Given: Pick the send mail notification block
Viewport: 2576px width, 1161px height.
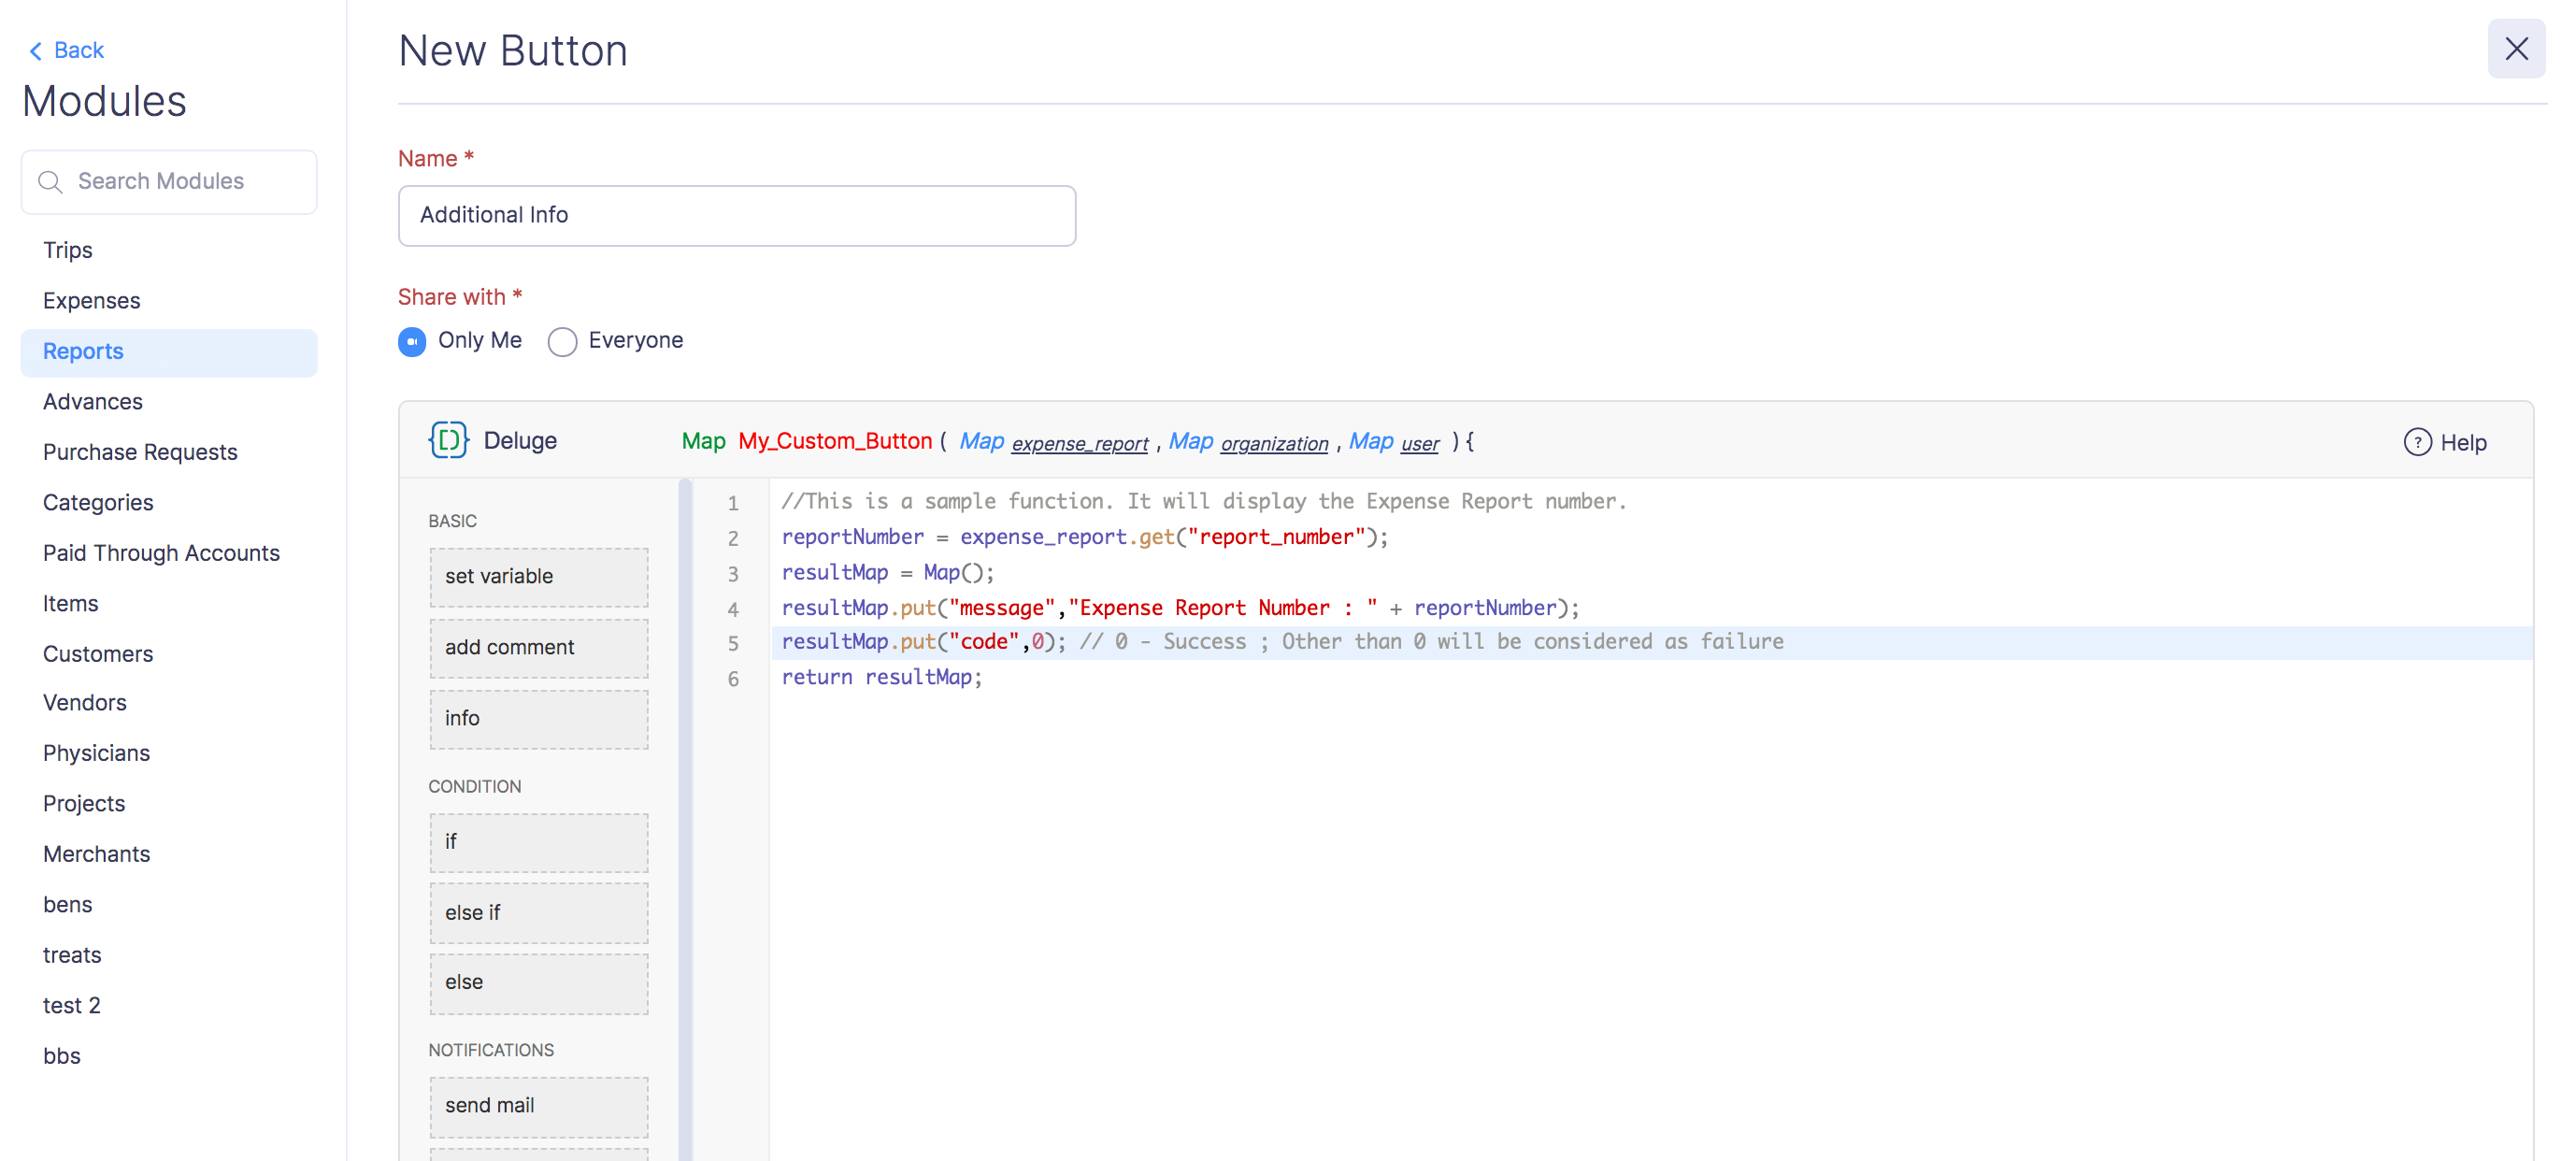Looking at the screenshot, I should [x=538, y=1105].
